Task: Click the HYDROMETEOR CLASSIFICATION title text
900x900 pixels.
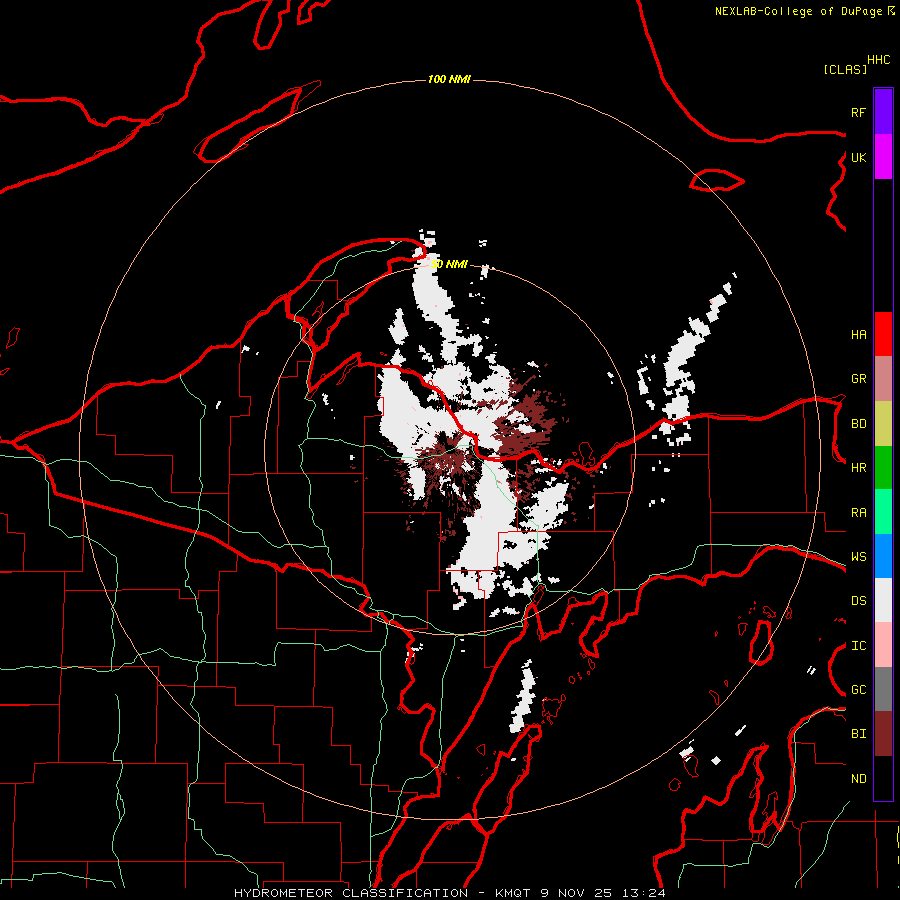Action: click(x=351, y=893)
